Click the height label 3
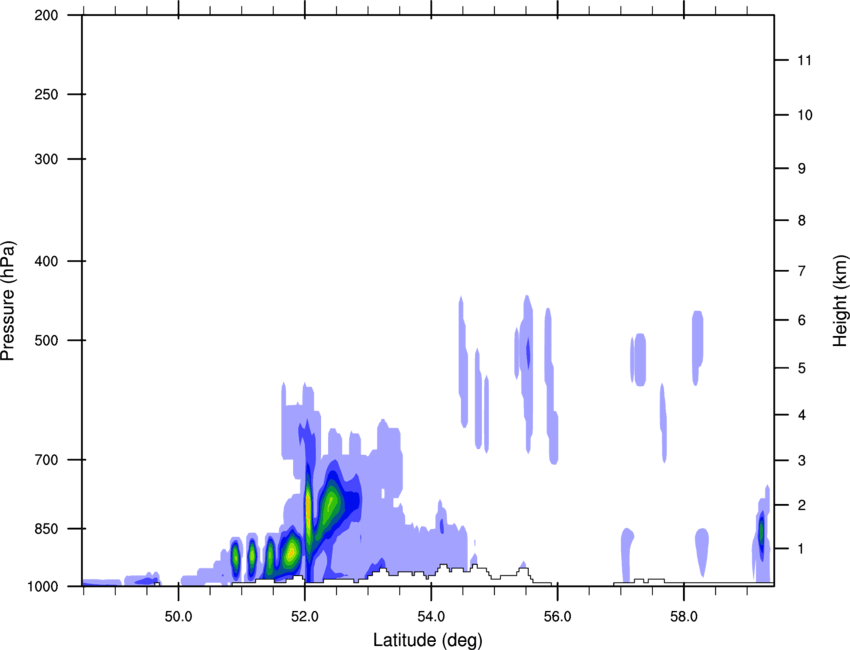This screenshot has height=650, width=850. [x=802, y=461]
